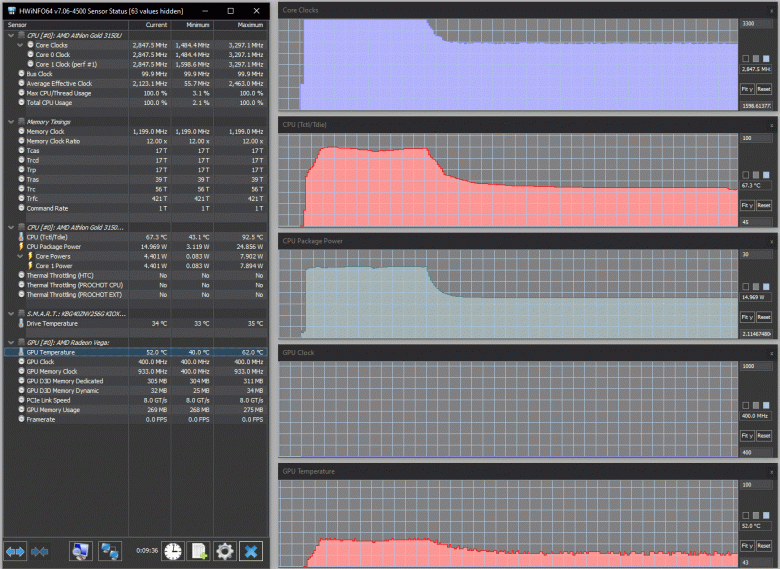This screenshot has height=569, width=780.
Task: Open sensor settings via the gear icon
Action: [225, 551]
